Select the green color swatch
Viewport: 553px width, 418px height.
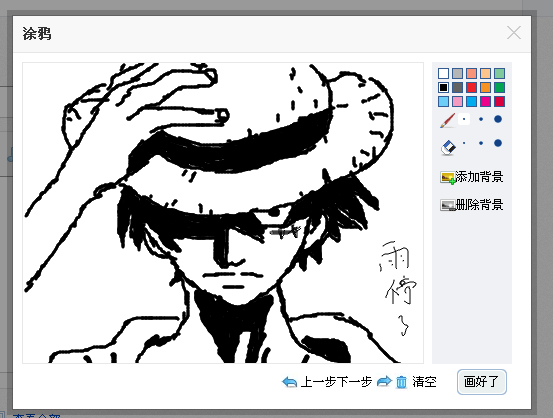click(499, 87)
